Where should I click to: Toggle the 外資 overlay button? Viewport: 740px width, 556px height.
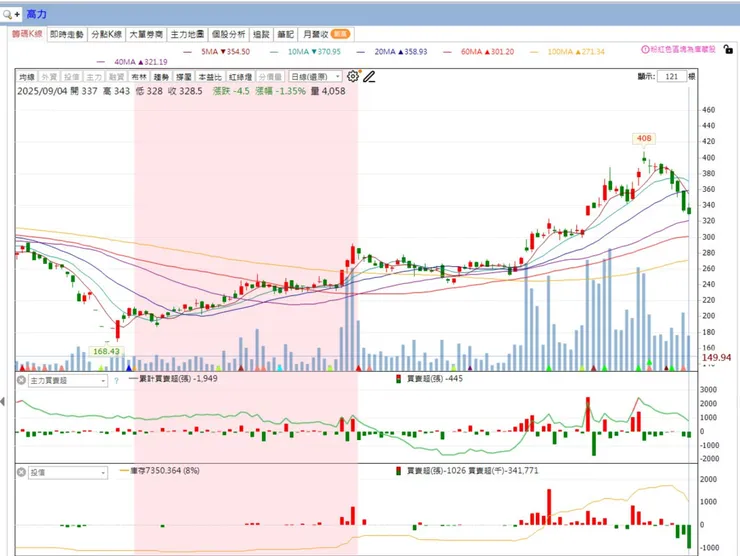(49, 77)
